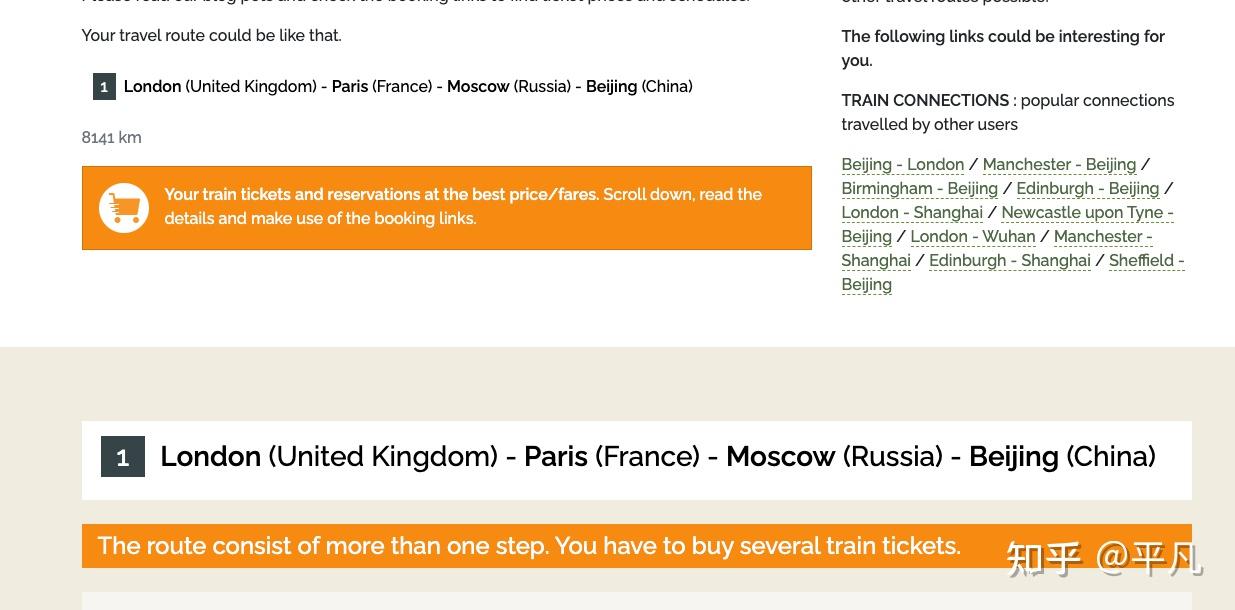The width and height of the screenshot is (1235, 610).
Task: Click the TRAIN CONNECTIONS heading text
Action: pyautogui.click(x=925, y=100)
